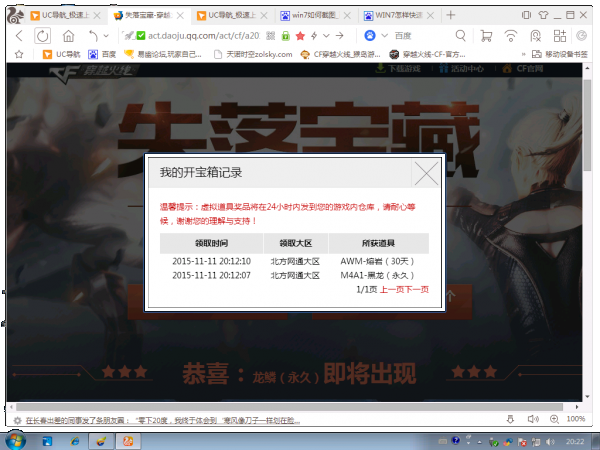Open a new tab with plus button
Viewport: 600px width, 450px height.
(451, 15)
